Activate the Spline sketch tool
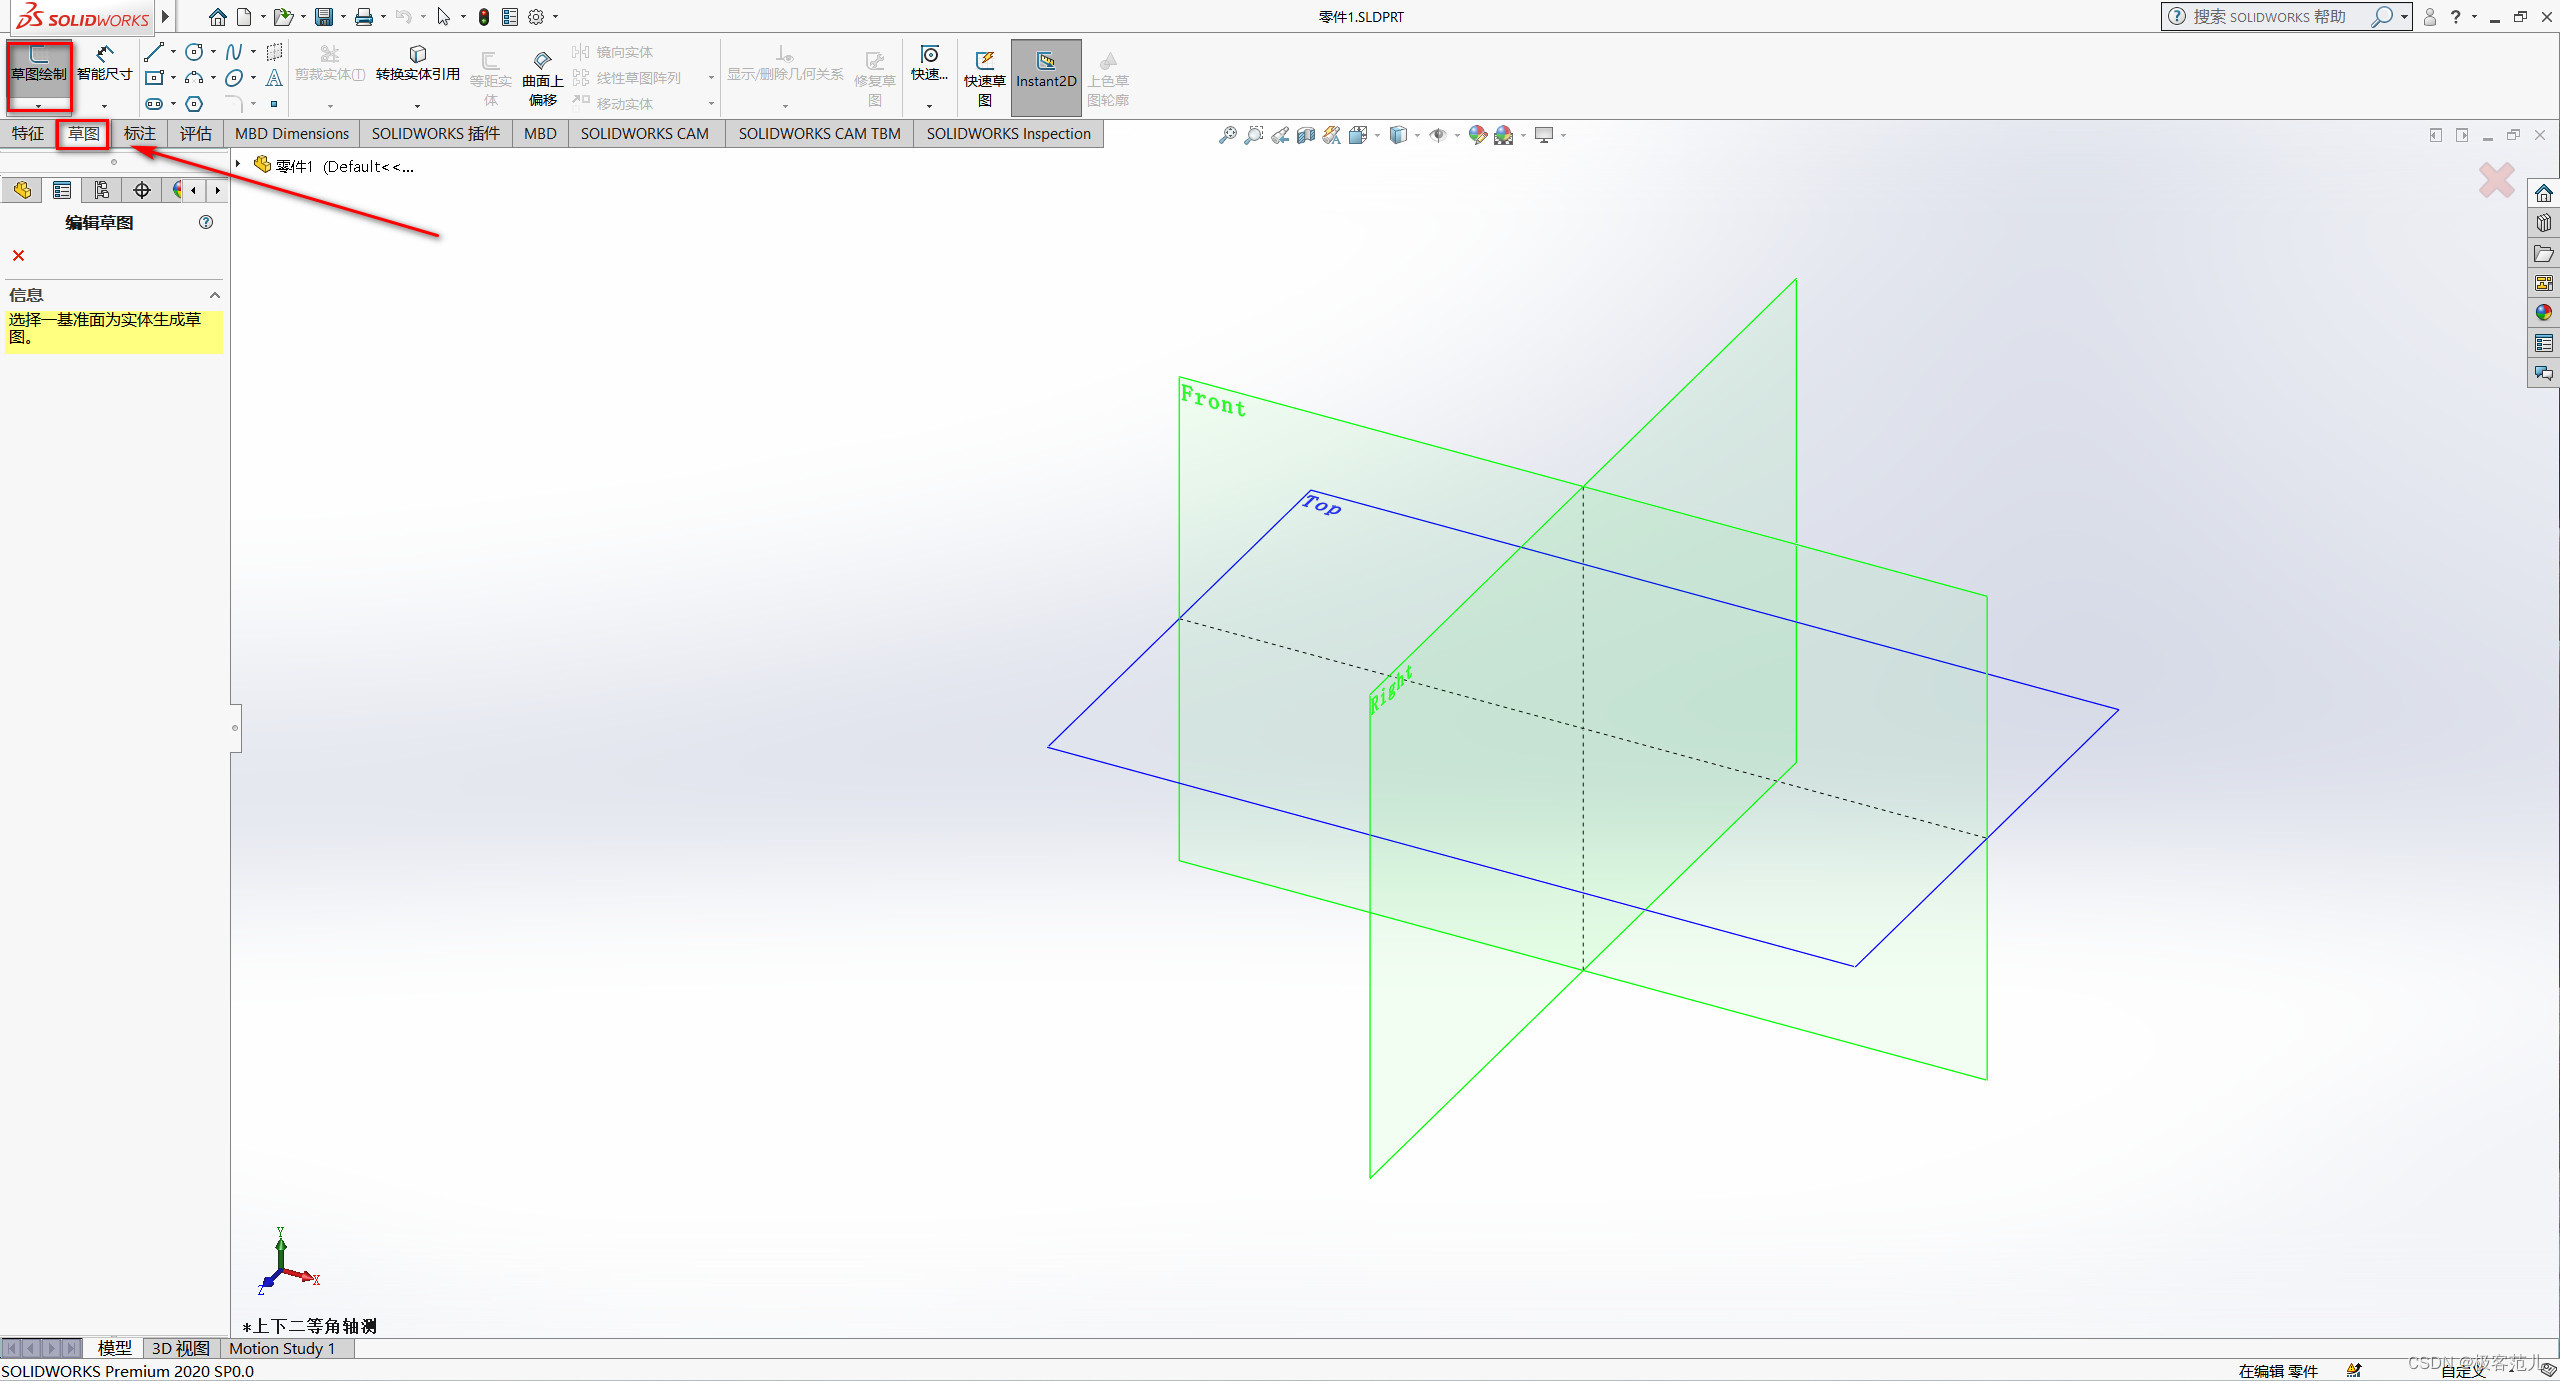This screenshot has width=2560, height=1381. coord(233,52)
